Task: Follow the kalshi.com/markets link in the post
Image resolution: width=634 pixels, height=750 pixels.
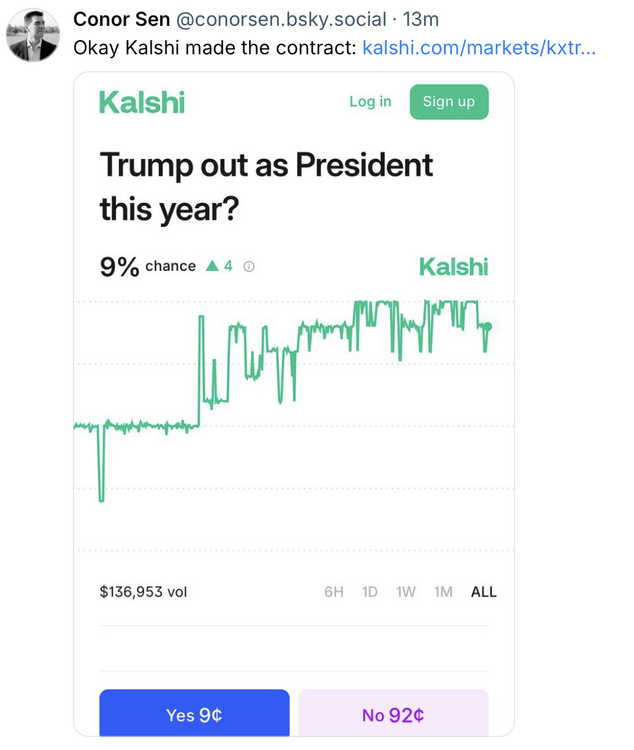Action: (479, 47)
